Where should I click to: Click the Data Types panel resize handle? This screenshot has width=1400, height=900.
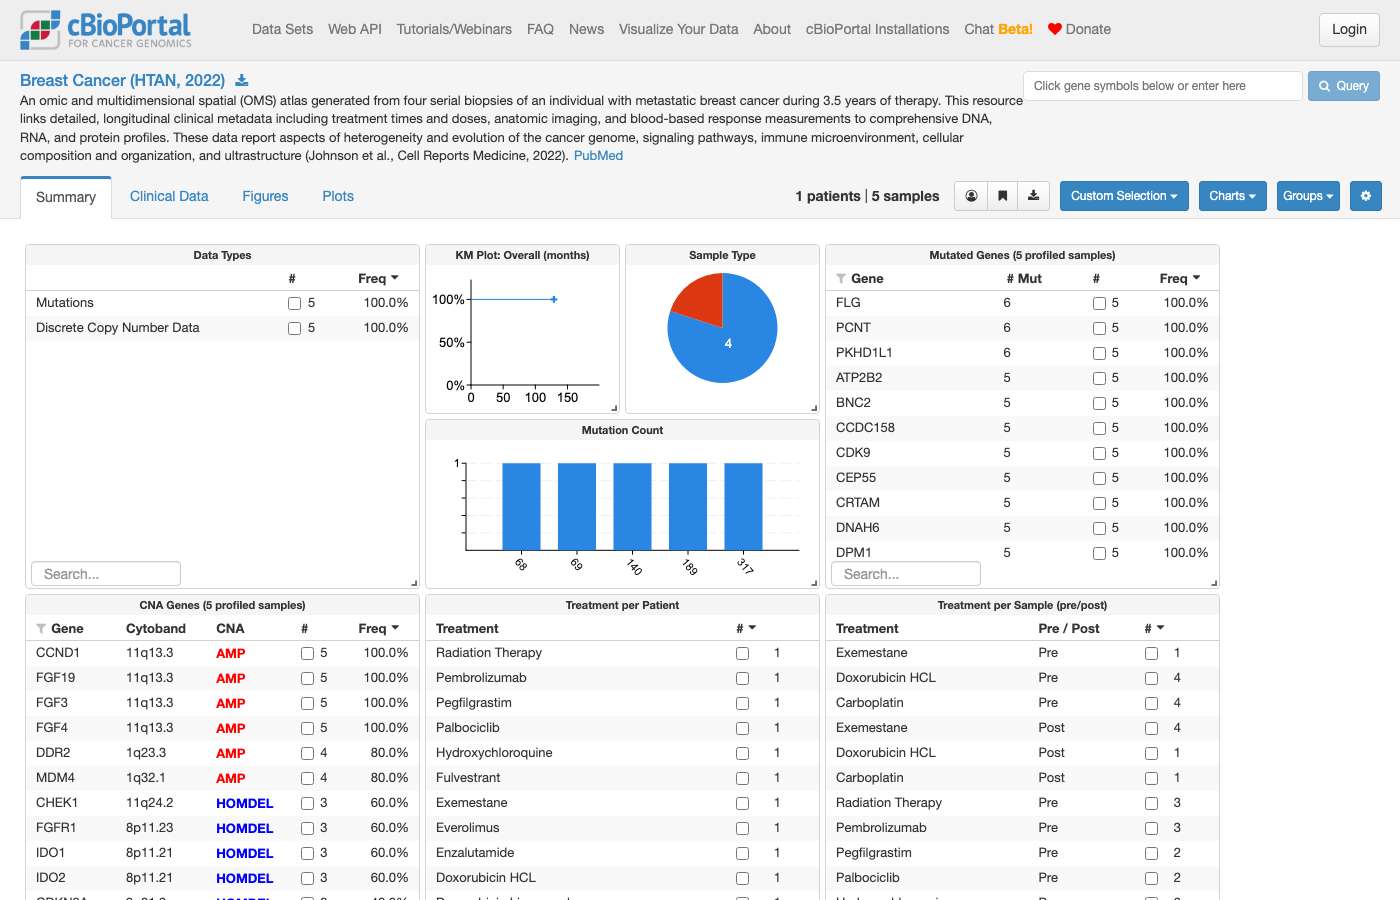pos(414,583)
